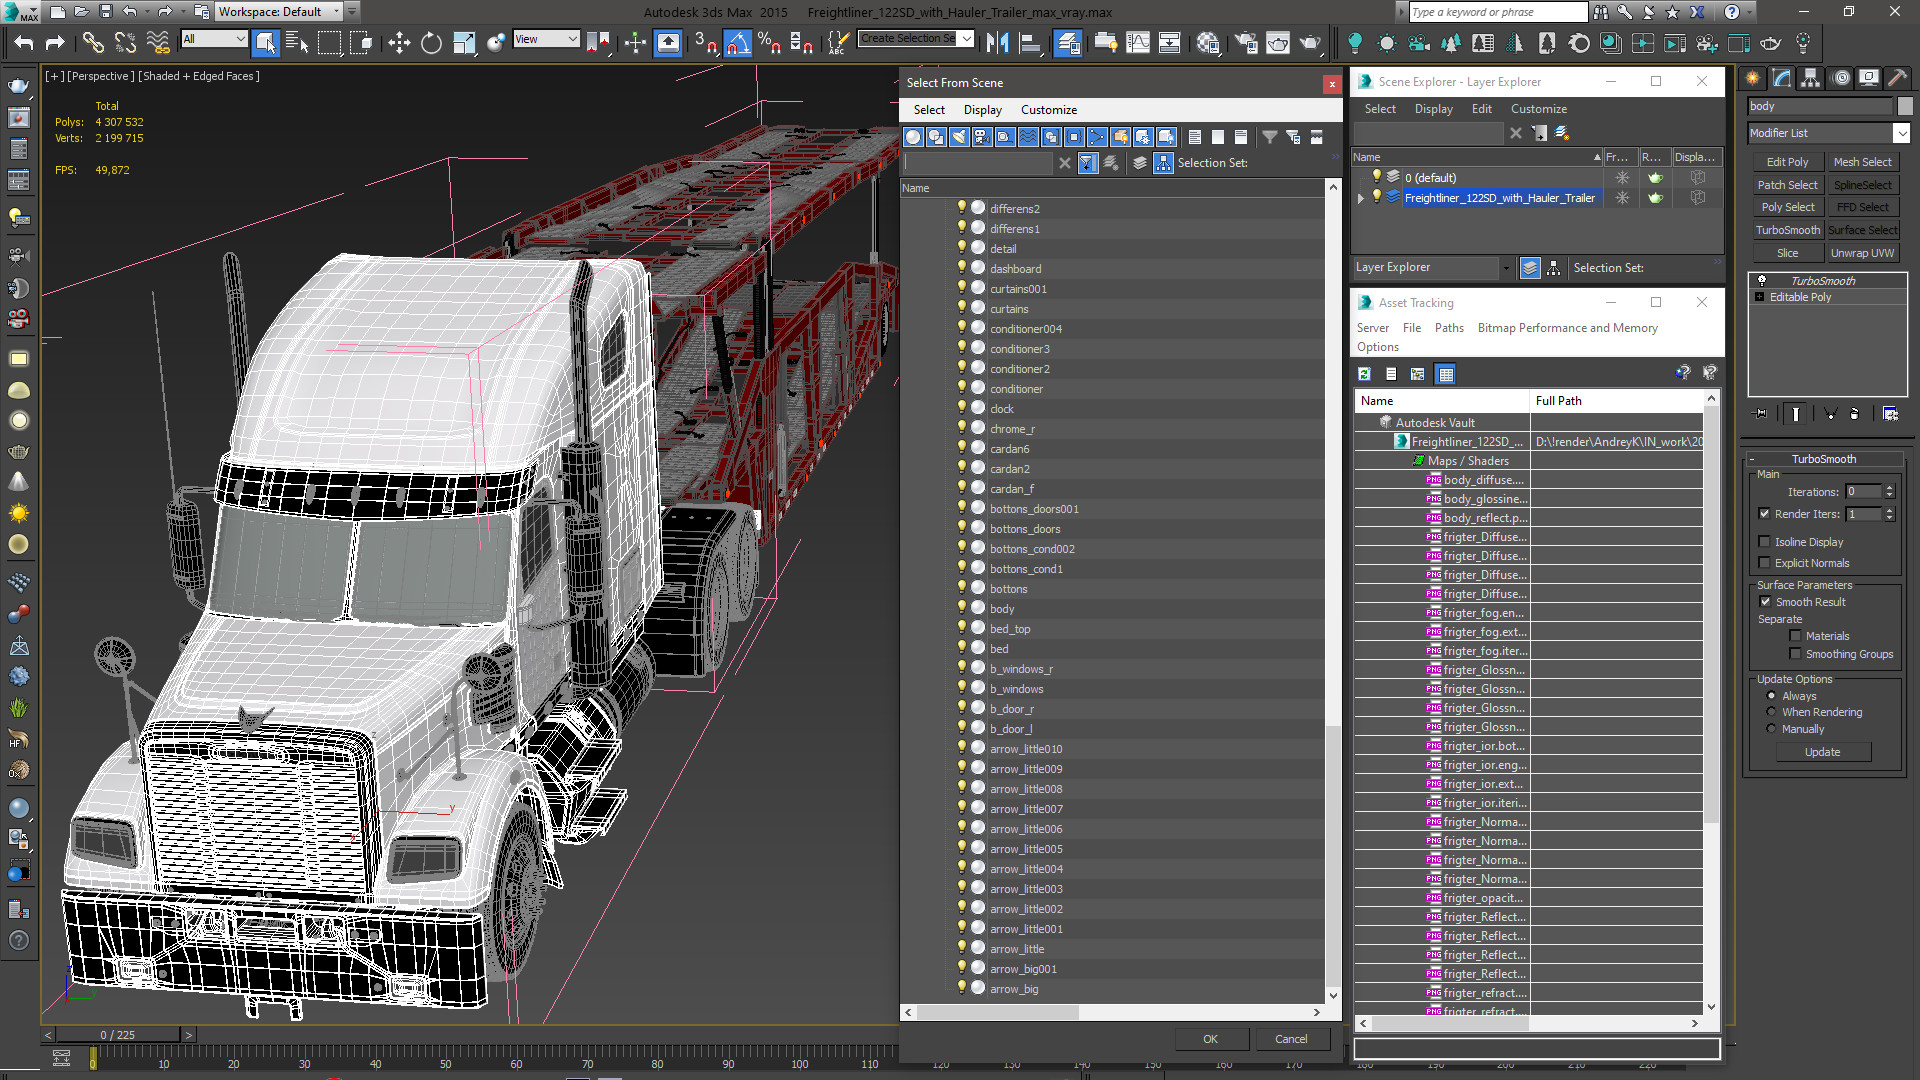This screenshot has height=1080, width=1920.
Task: Toggle visibility bulb for differens2 object
Action: [962, 207]
